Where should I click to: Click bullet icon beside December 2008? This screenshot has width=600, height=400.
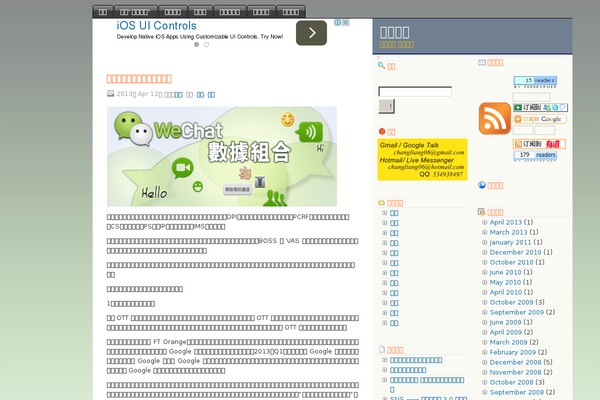[x=484, y=362]
